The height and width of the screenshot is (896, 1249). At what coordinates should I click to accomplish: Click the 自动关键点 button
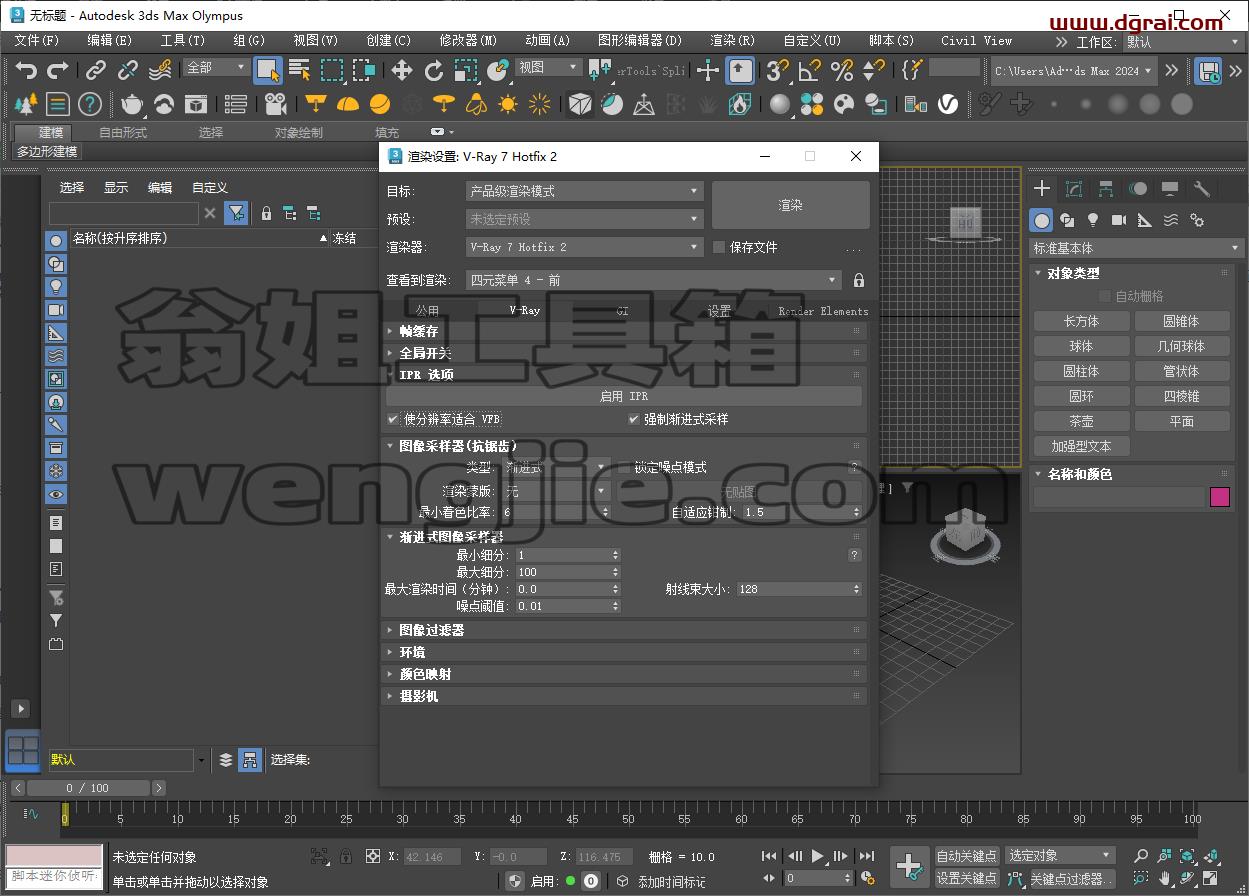point(966,856)
